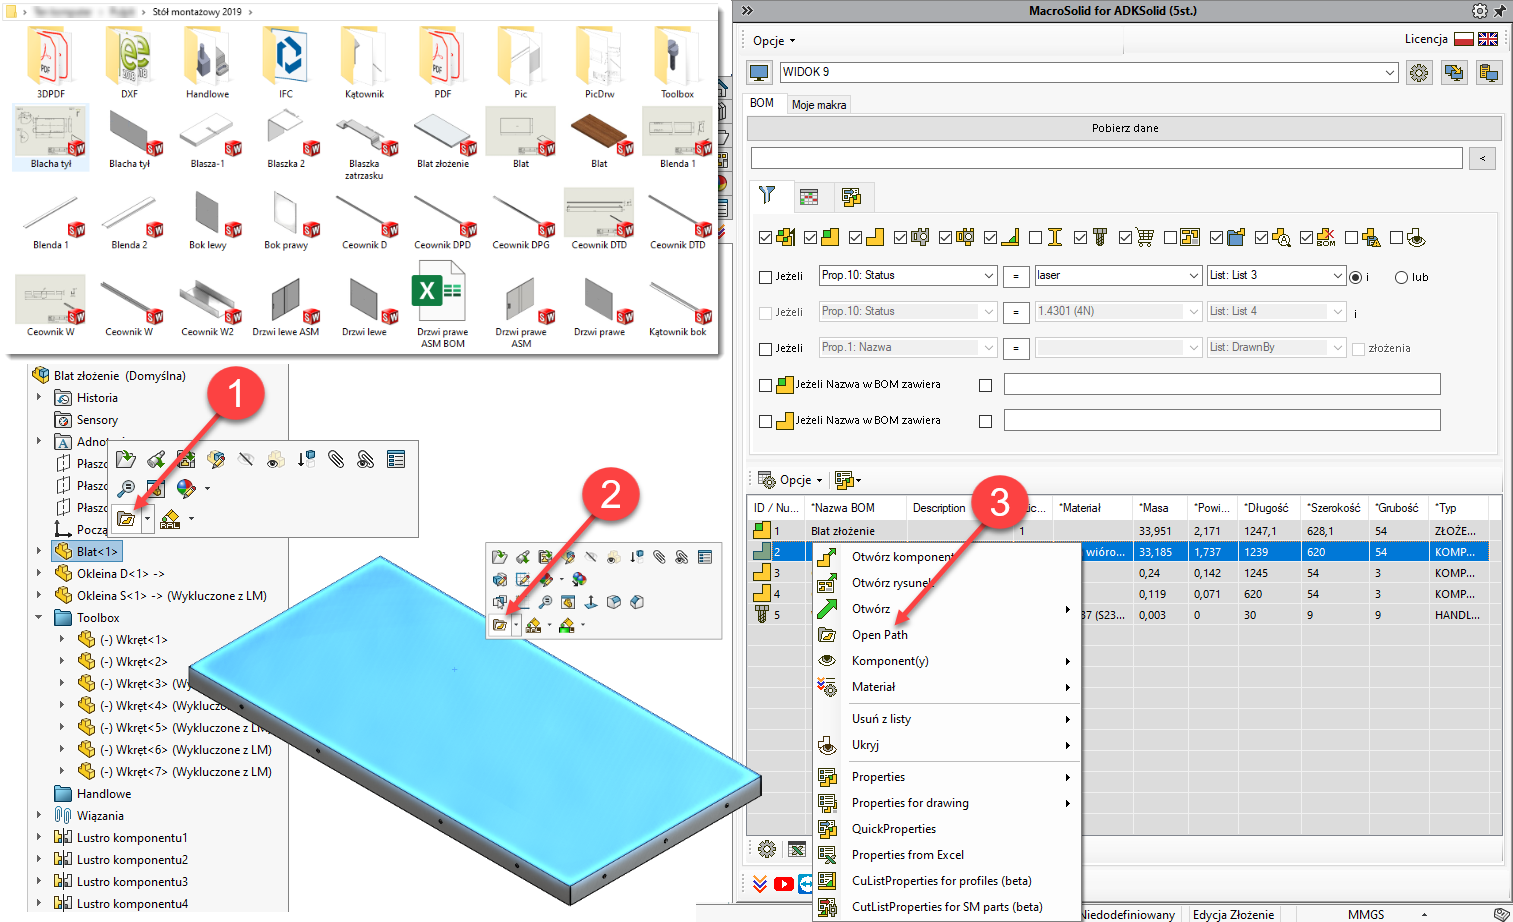Switch to Moje makra tab

click(x=819, y=105)
